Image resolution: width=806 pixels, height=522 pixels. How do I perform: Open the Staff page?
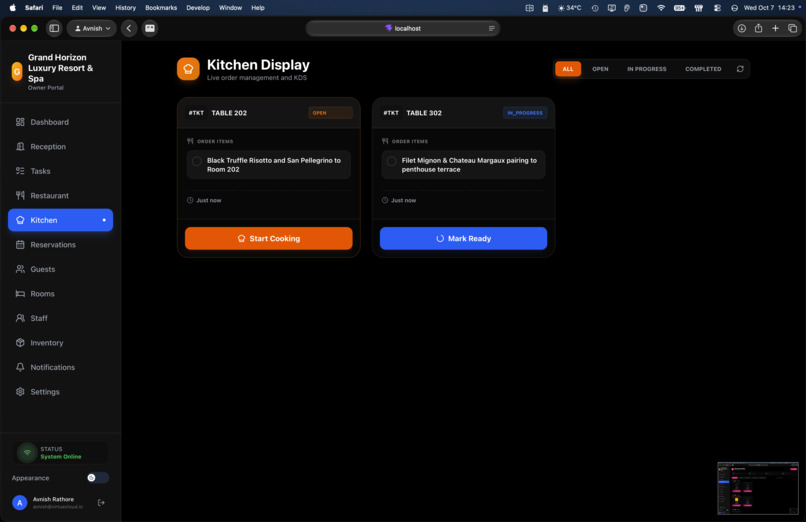pos(60,318)
